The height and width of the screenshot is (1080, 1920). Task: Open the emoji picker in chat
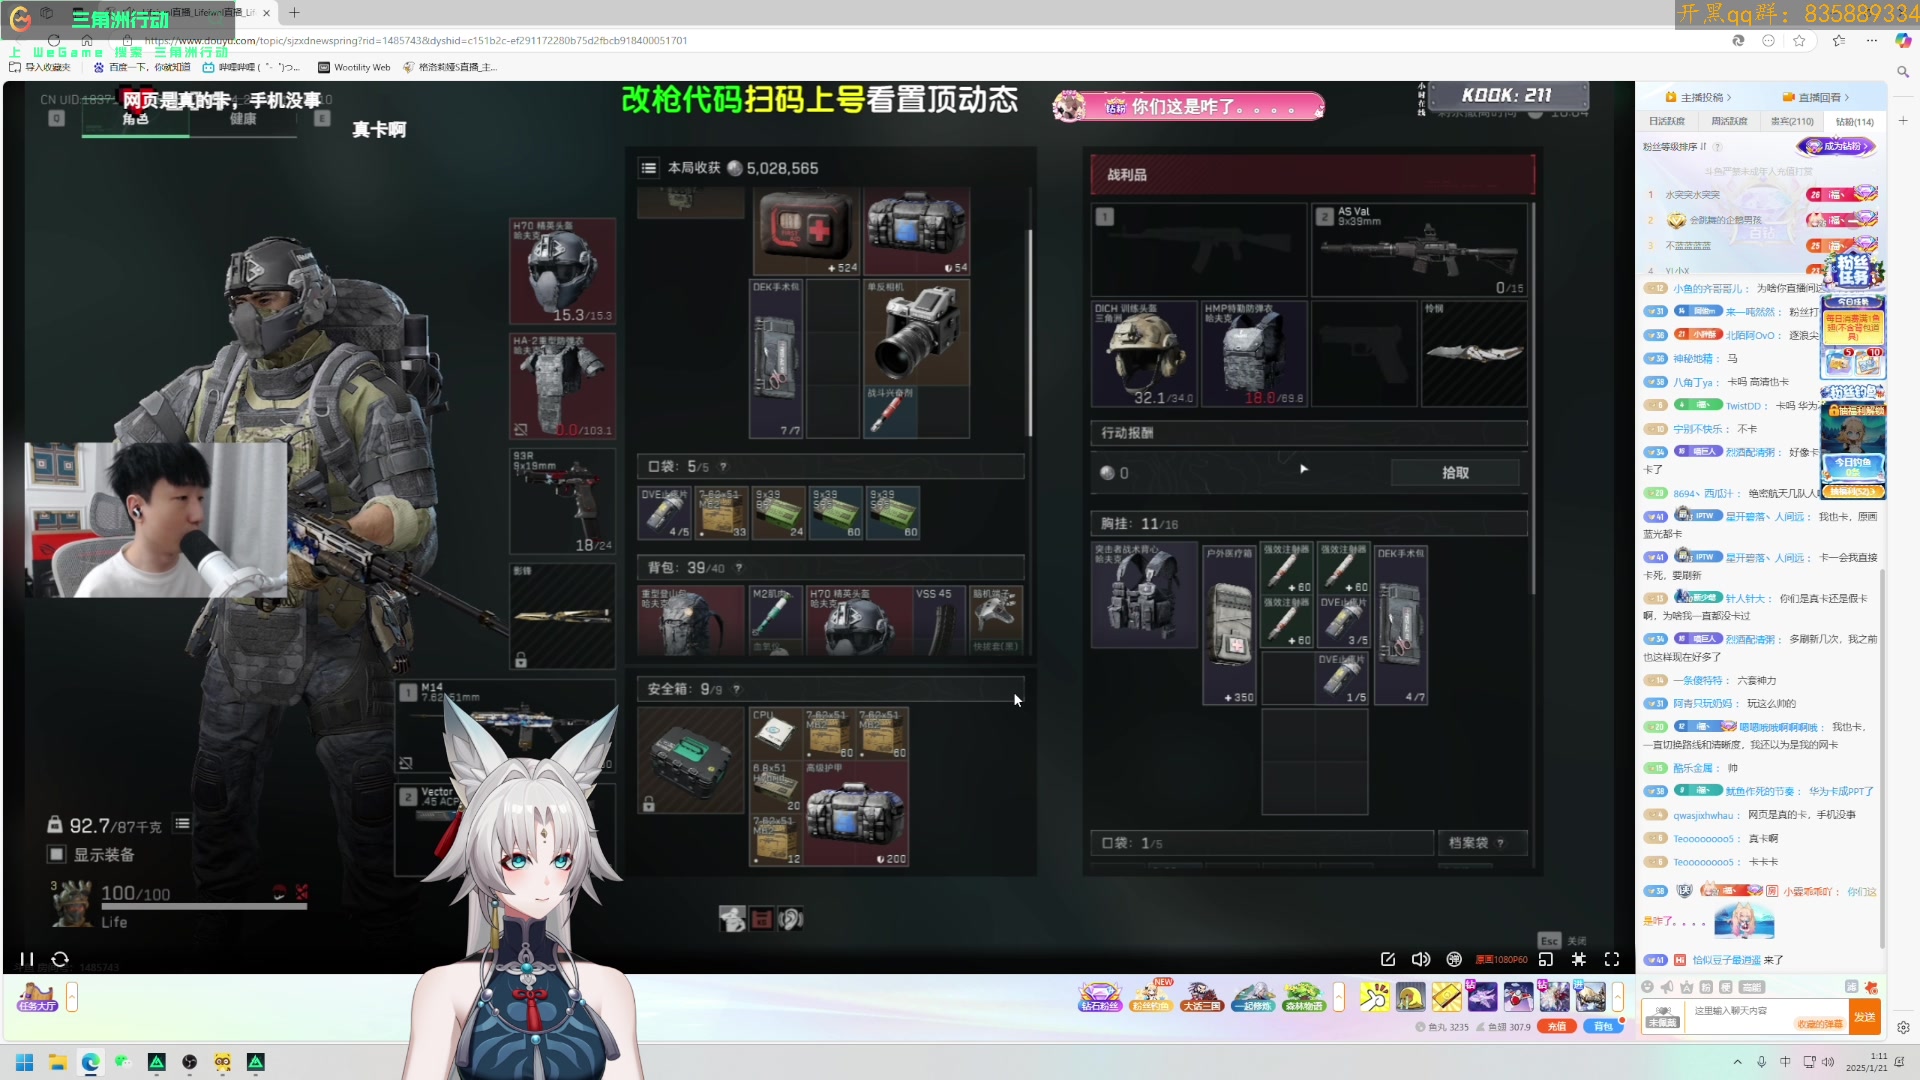pyautogui.click(x=1647, y=987)
